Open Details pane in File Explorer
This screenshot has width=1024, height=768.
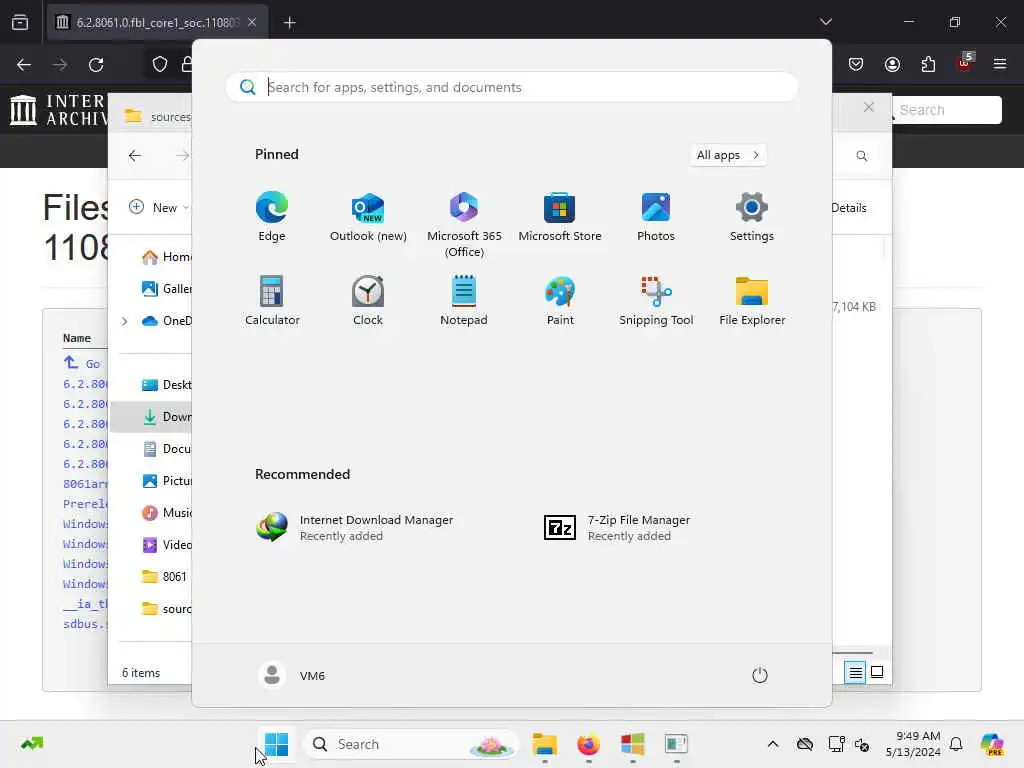tap(848, 208)
